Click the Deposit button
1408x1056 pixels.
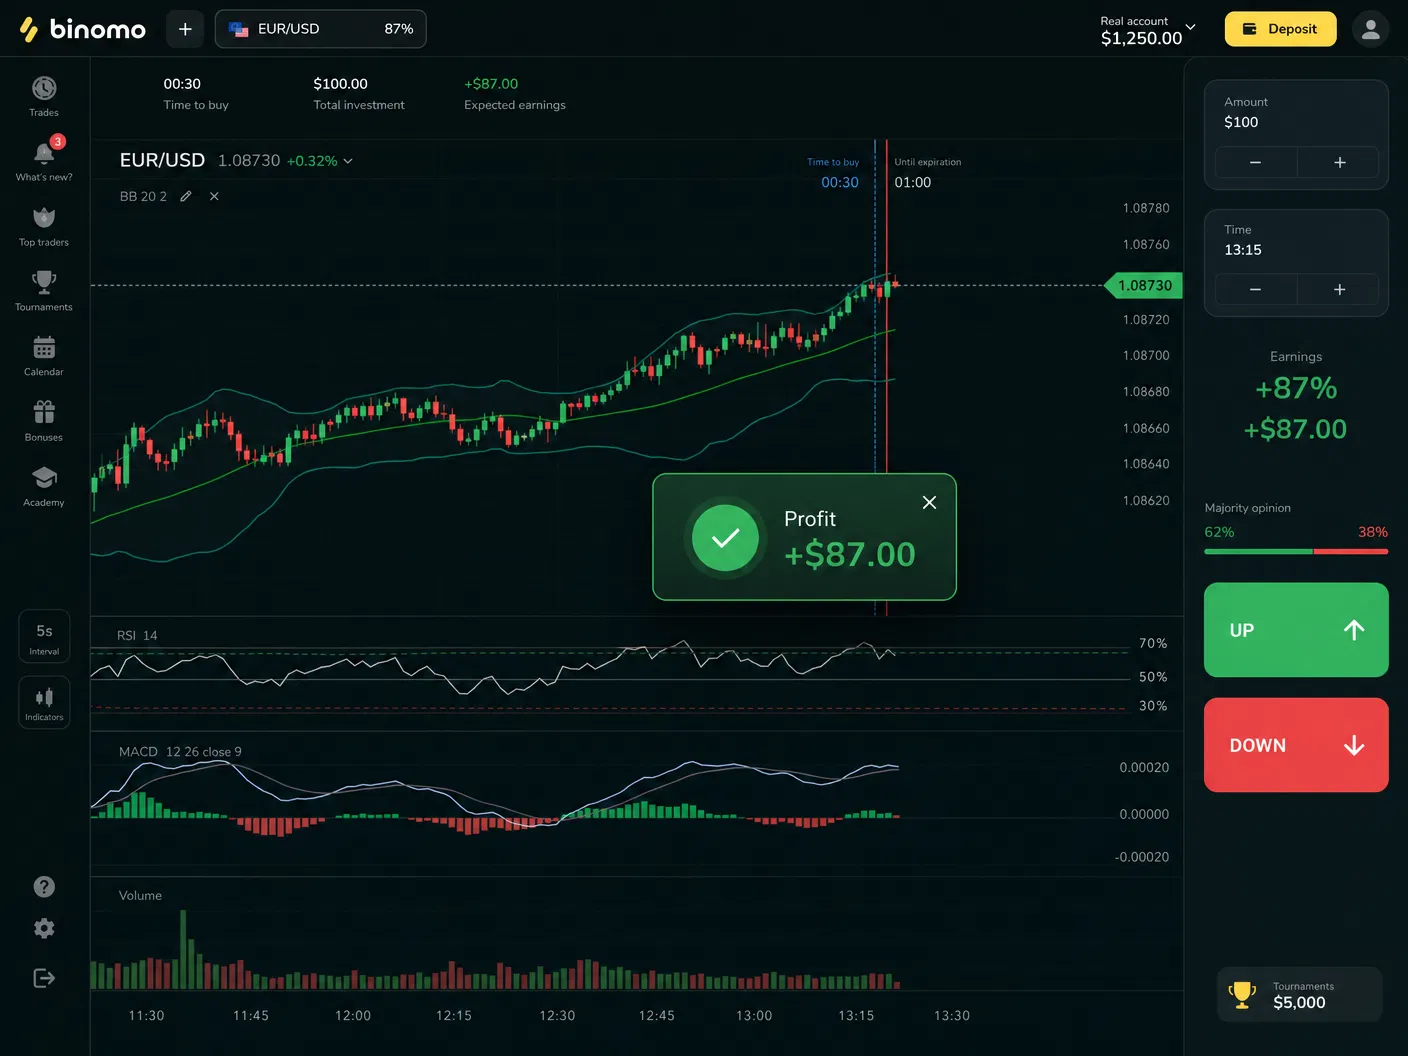[x=1280, y=29]
